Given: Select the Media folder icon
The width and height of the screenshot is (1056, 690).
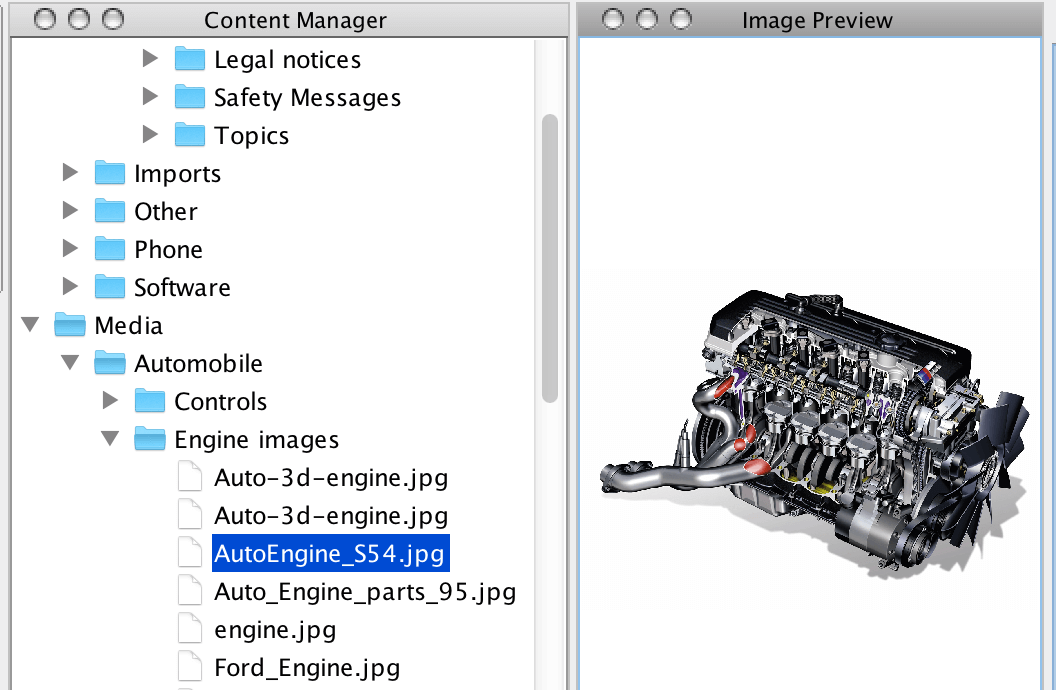Looking at the screenshot, I should click(69, 325).
